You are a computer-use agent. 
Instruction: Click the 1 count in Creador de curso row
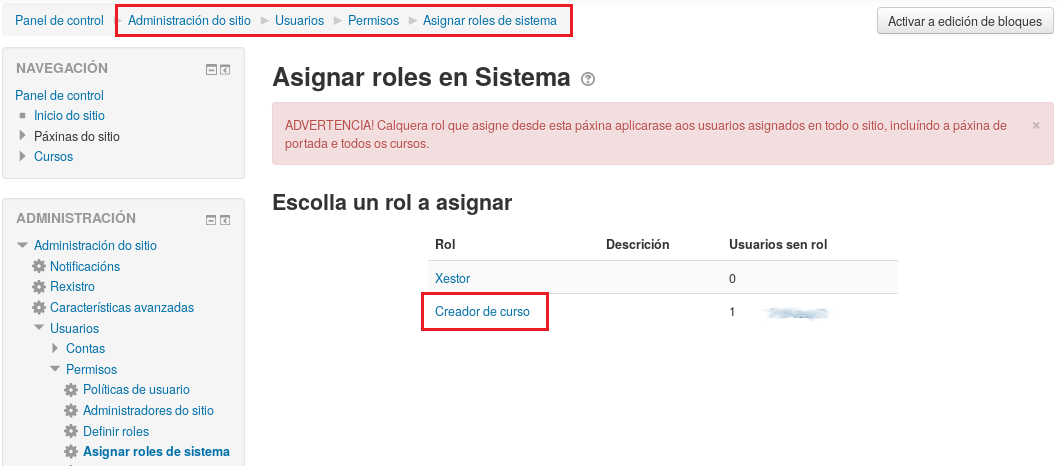pyautogui.click(x=732, y=312)
